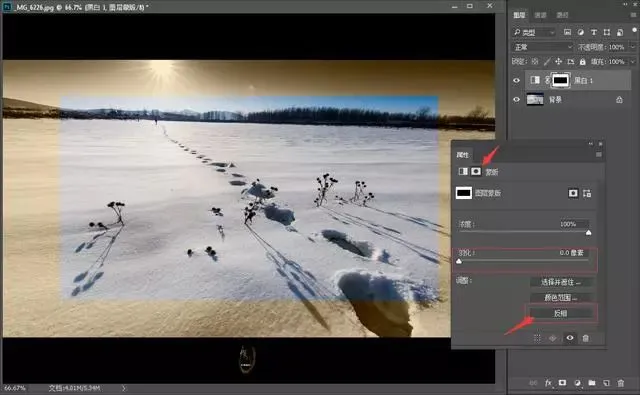This screenshot has width=640, height=395.
Task: Create a new layer group folder
Action: (x=592, y=383)
